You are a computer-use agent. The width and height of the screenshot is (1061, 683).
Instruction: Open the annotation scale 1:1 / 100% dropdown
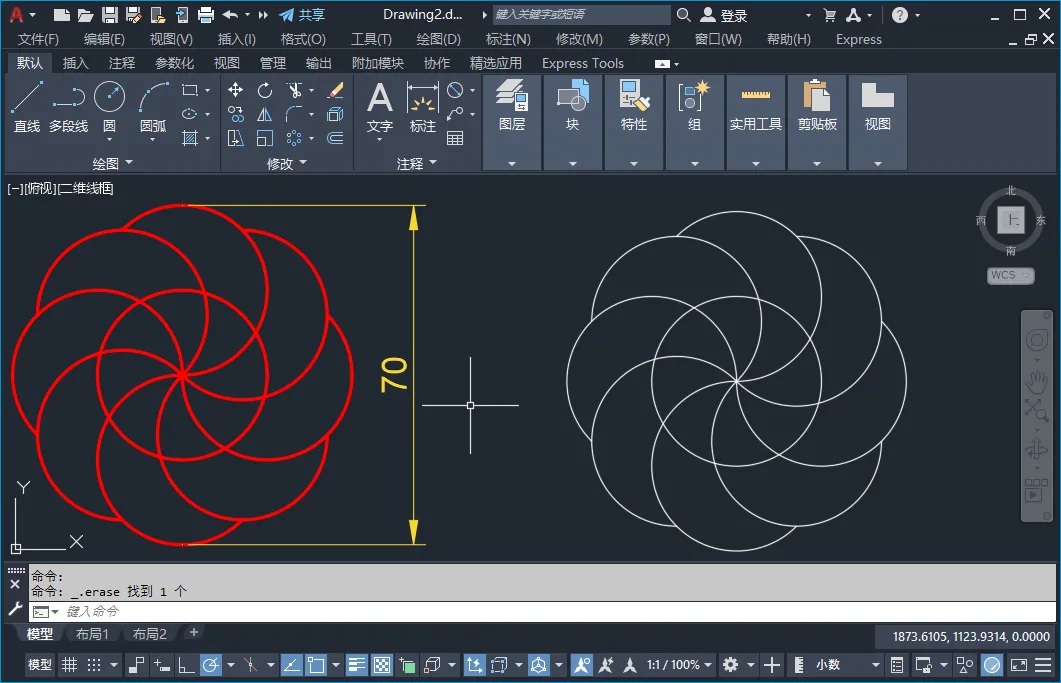click(x=679, y=665)
